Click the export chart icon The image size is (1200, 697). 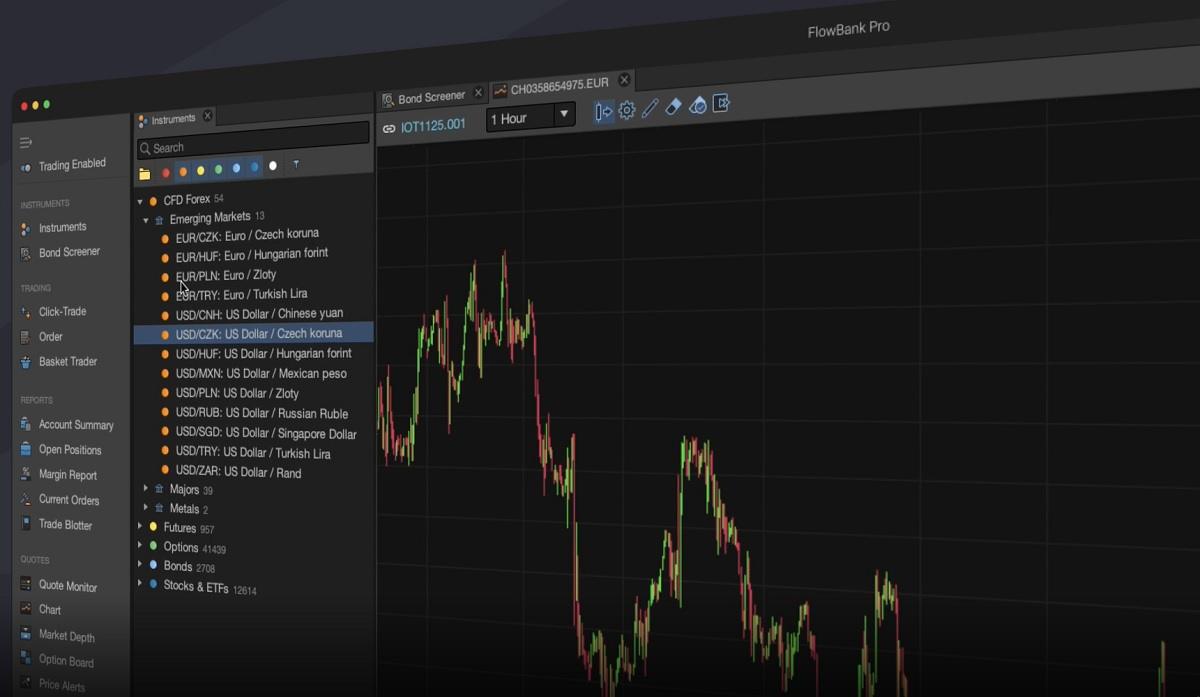coord(722,102)
